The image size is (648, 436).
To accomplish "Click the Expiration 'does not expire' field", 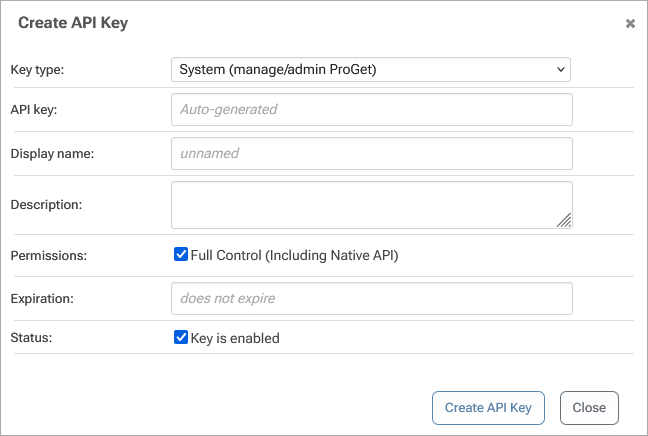I will tap(371, 298).
